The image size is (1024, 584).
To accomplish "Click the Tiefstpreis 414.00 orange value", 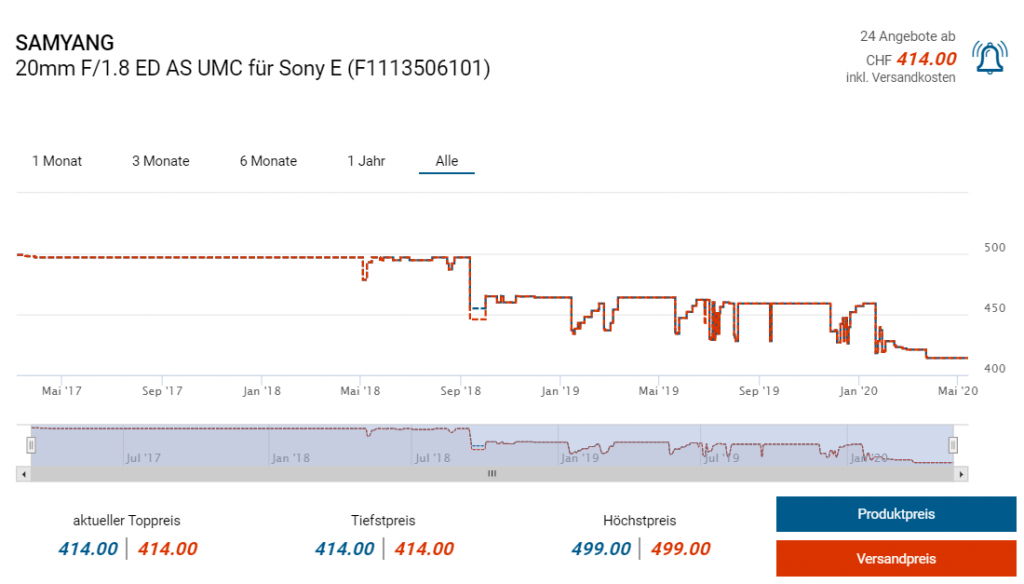I will [424, 549].
